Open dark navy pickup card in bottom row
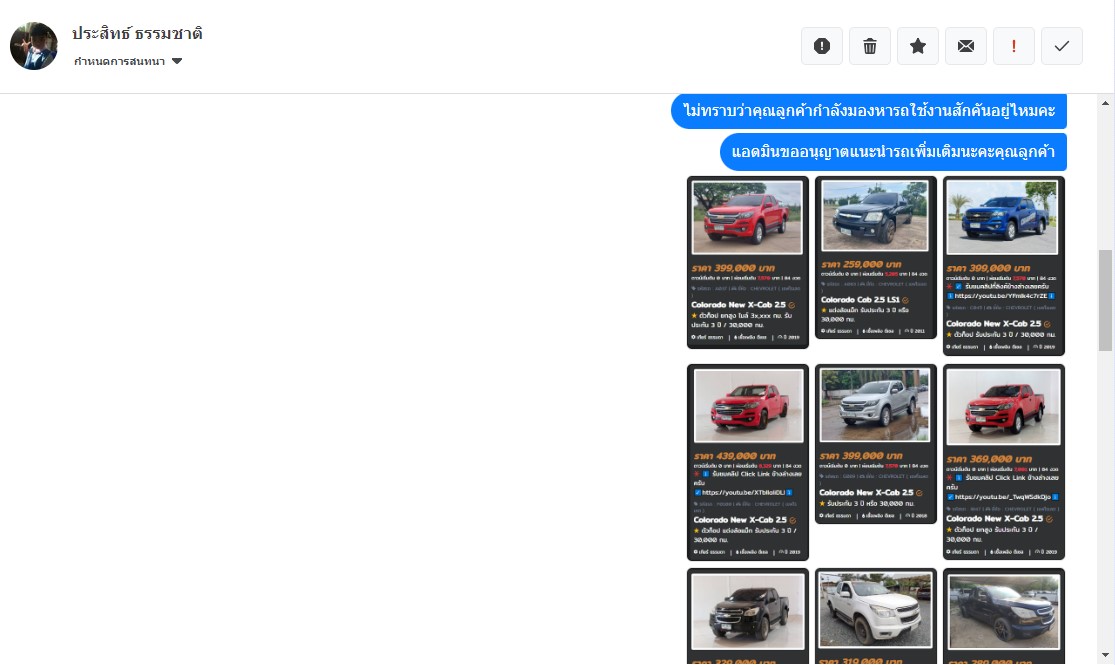Image resolution: width=1115 pixels, height=665 pixels. (1003, 616)
